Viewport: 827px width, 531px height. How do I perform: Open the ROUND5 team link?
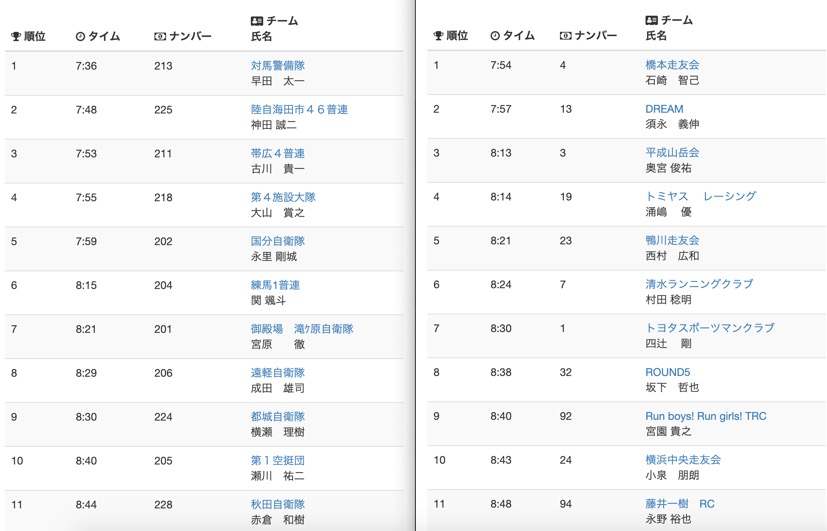pos(667,372)
